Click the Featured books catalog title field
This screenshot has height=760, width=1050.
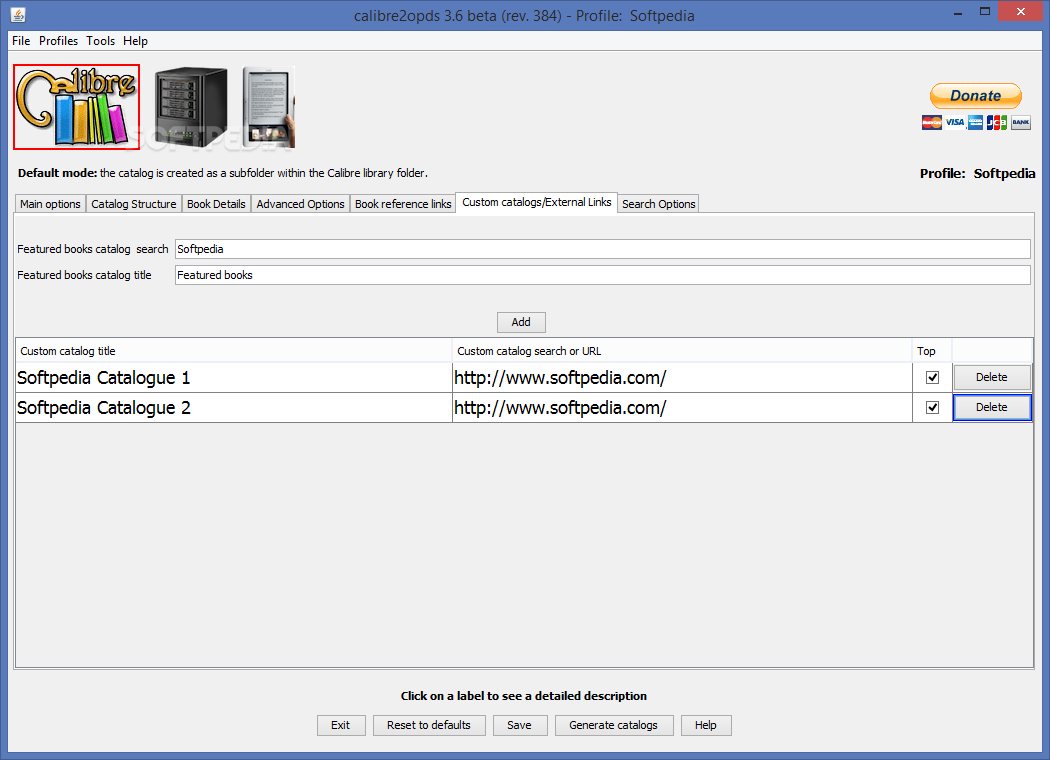click(x=603, y=275)
